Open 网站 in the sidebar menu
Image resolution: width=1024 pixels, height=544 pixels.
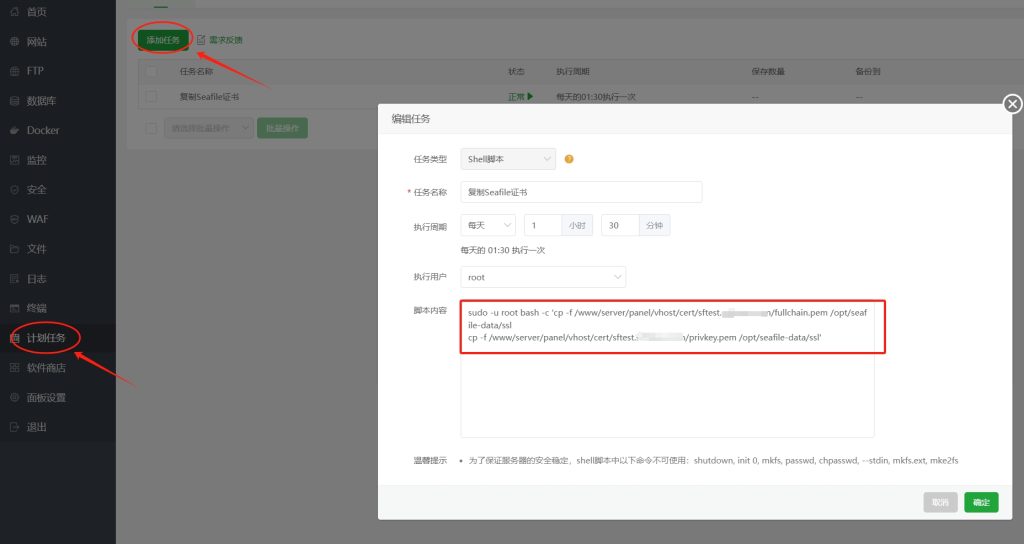(37, 41)
